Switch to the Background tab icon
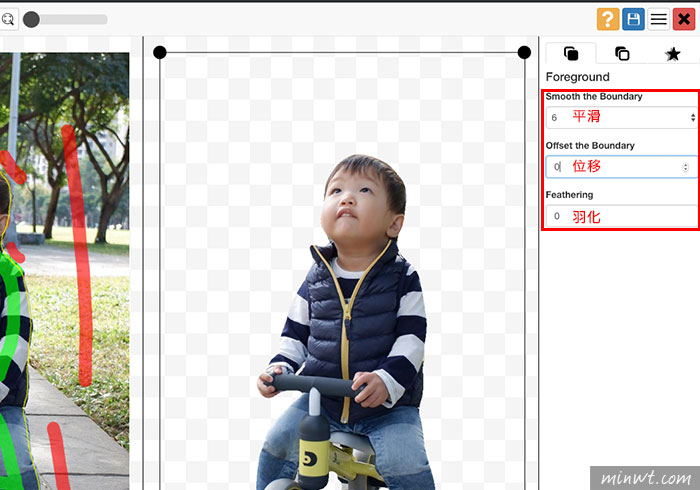700x490 pixels. point(622,54)
